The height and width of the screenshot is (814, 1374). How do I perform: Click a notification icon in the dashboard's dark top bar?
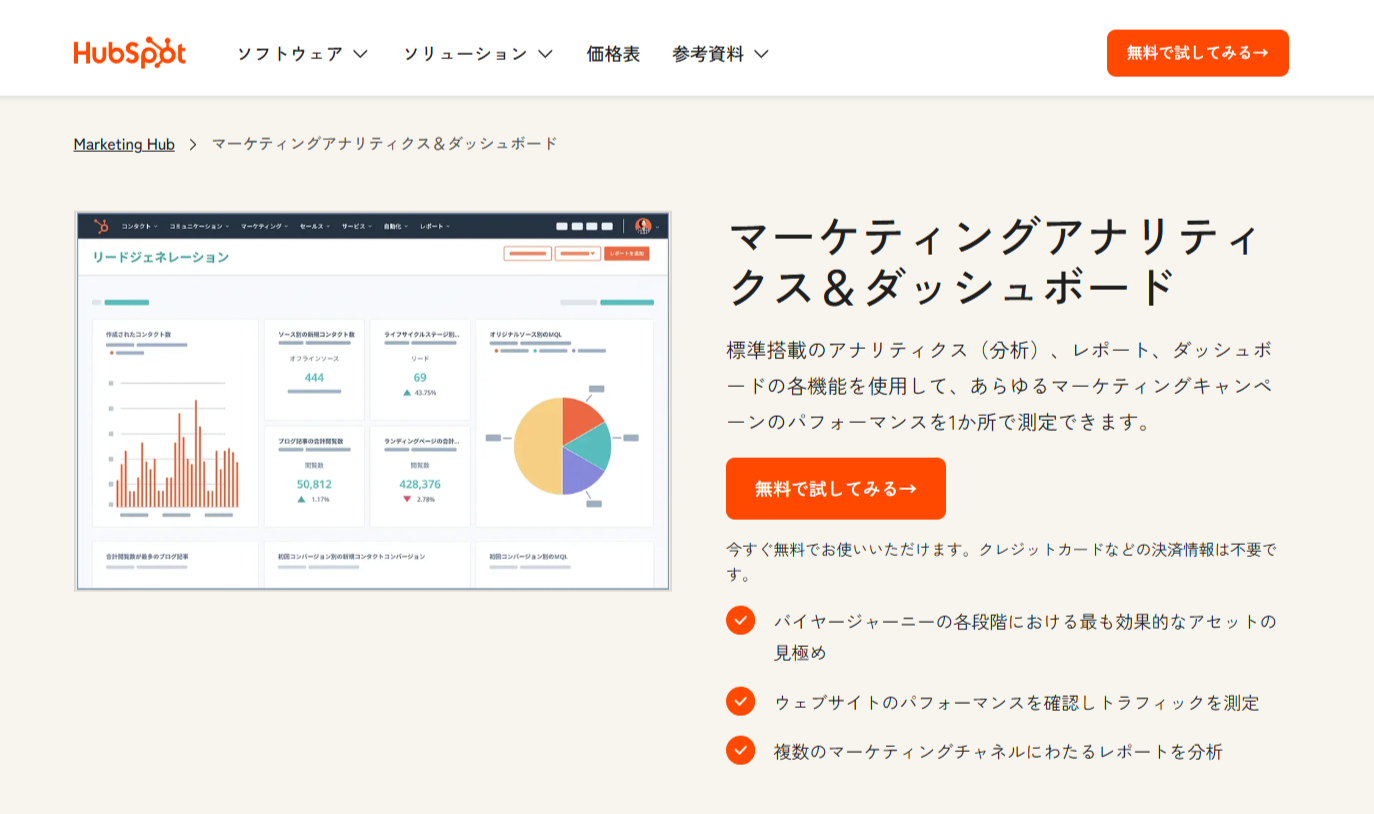(x=562, y=226)
